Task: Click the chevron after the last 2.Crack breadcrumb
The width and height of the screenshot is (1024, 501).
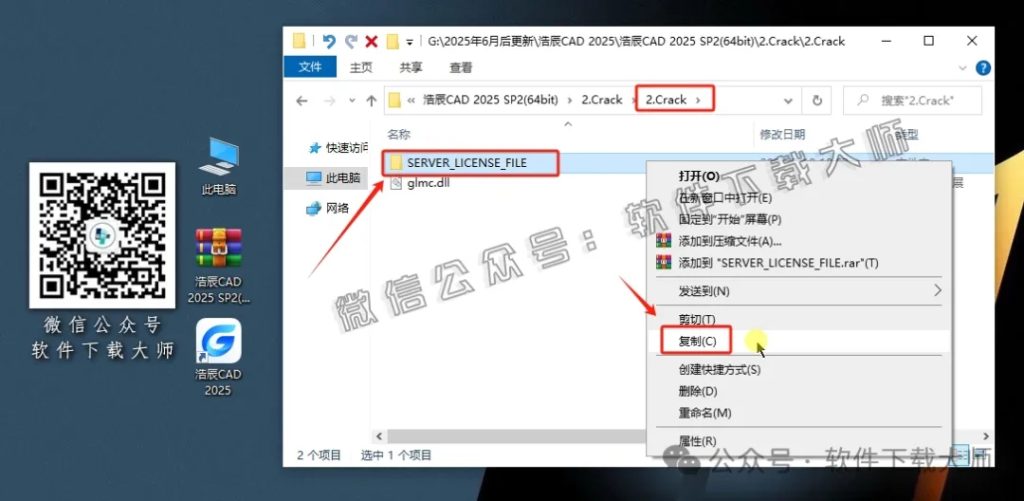Action: point(699,100)
